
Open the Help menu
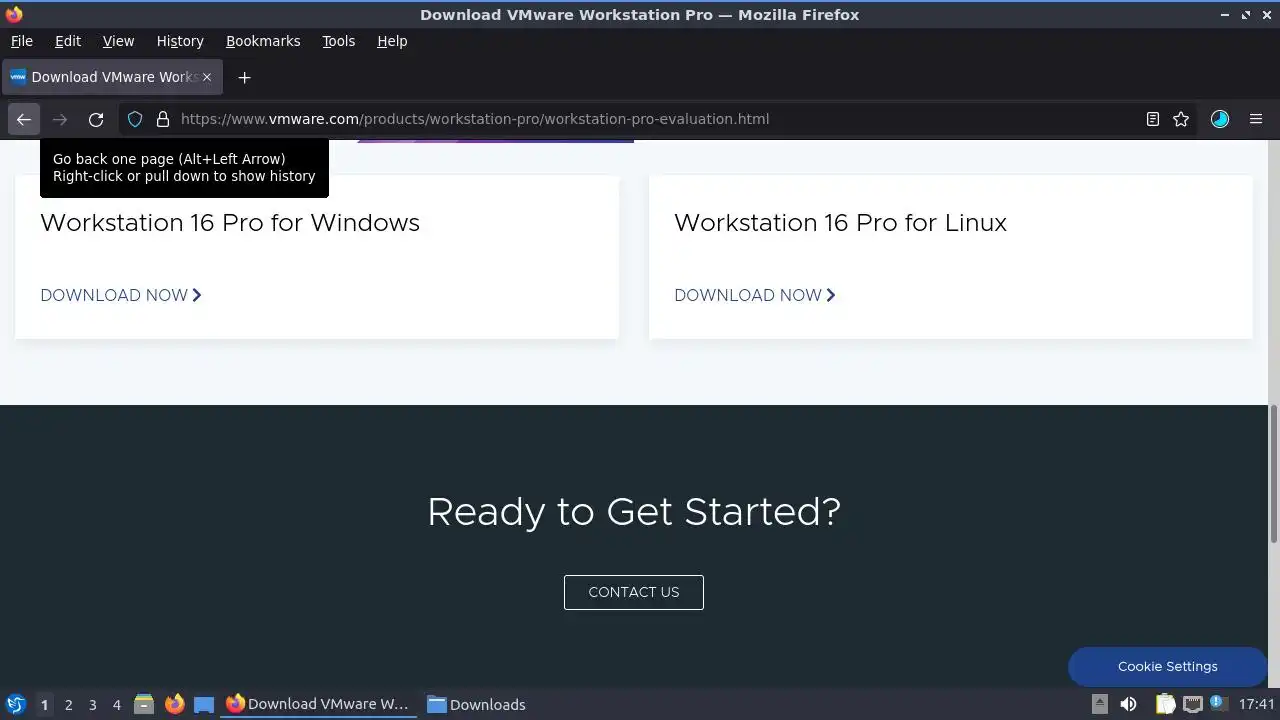coord(392,41)
